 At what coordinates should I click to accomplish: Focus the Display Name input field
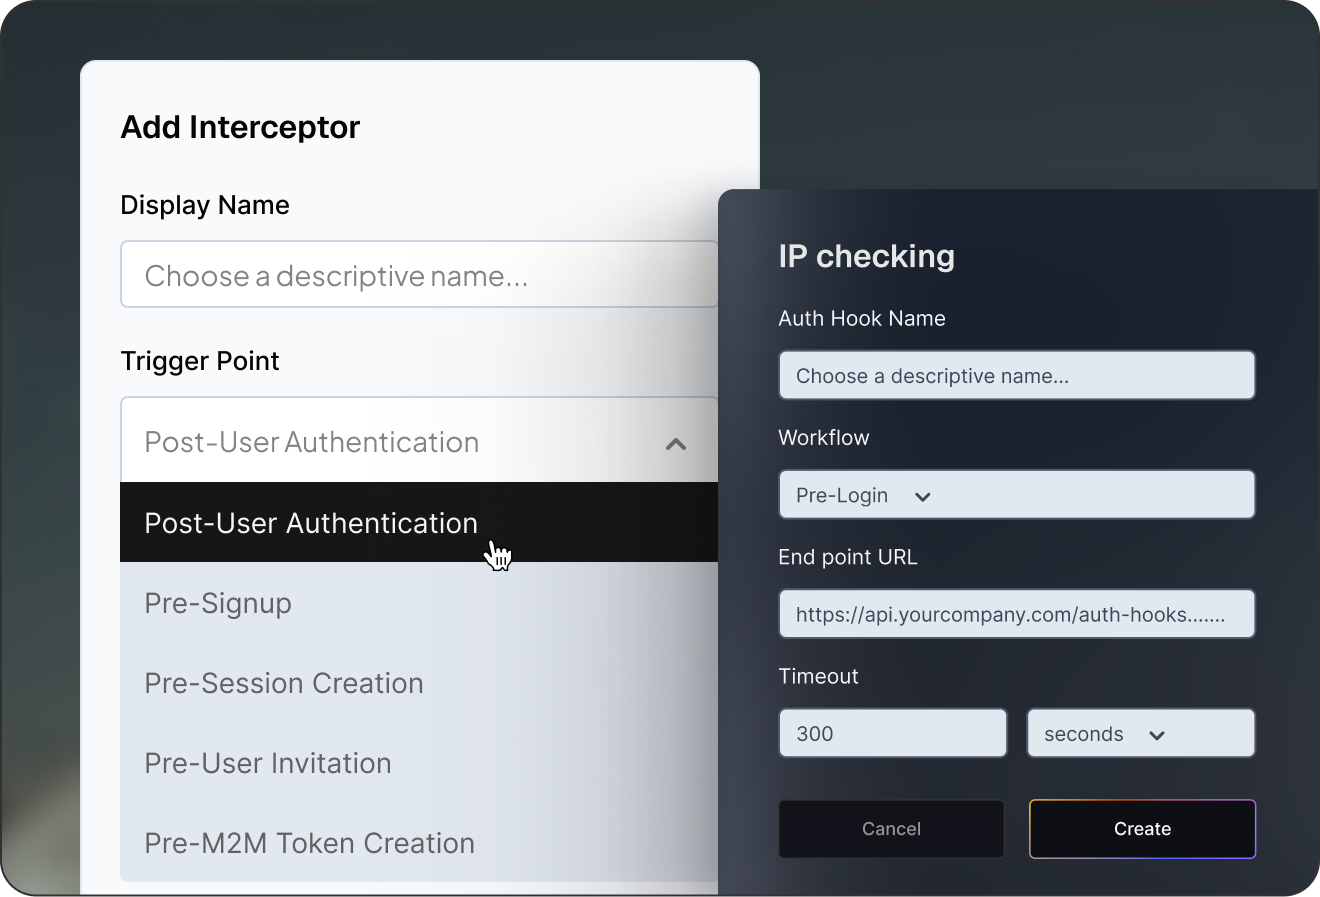(420, 274)
